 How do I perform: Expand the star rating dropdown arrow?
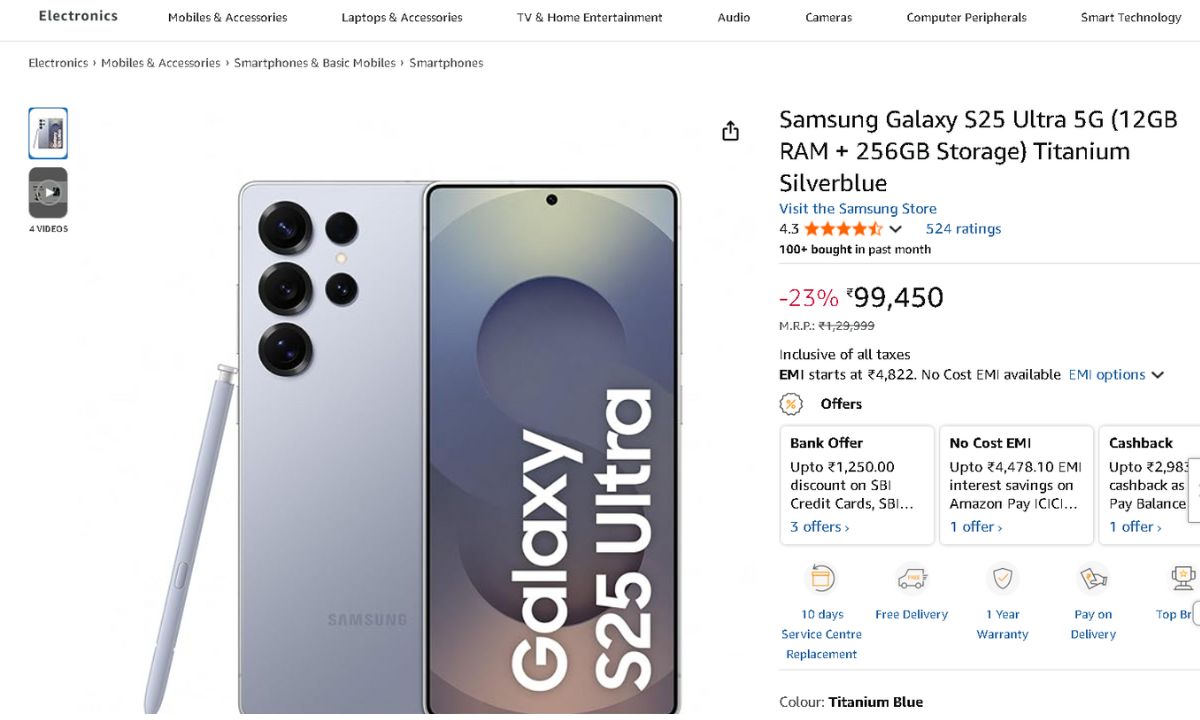point(895,229)
